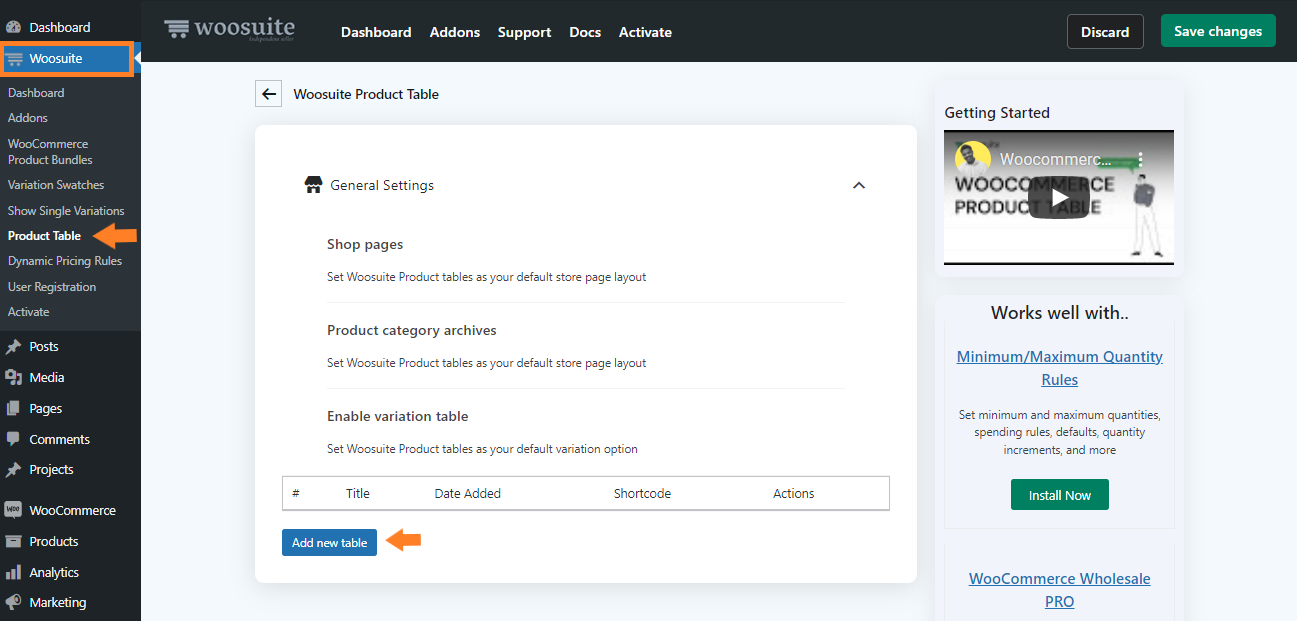Click the Shortcode column header
The image size is (1297, 621).
pyautogui.click(x=642, y=494)
